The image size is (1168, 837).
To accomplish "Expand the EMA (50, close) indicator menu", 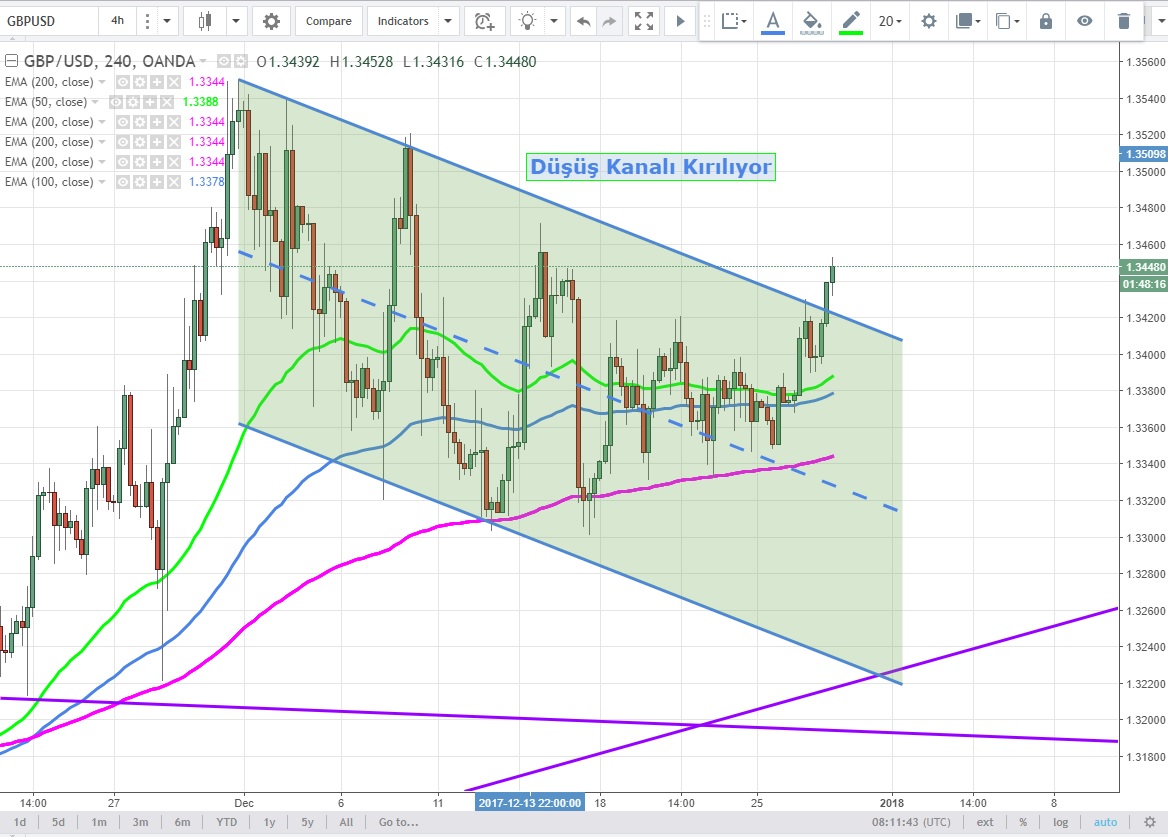I will [x=96, y=102].
